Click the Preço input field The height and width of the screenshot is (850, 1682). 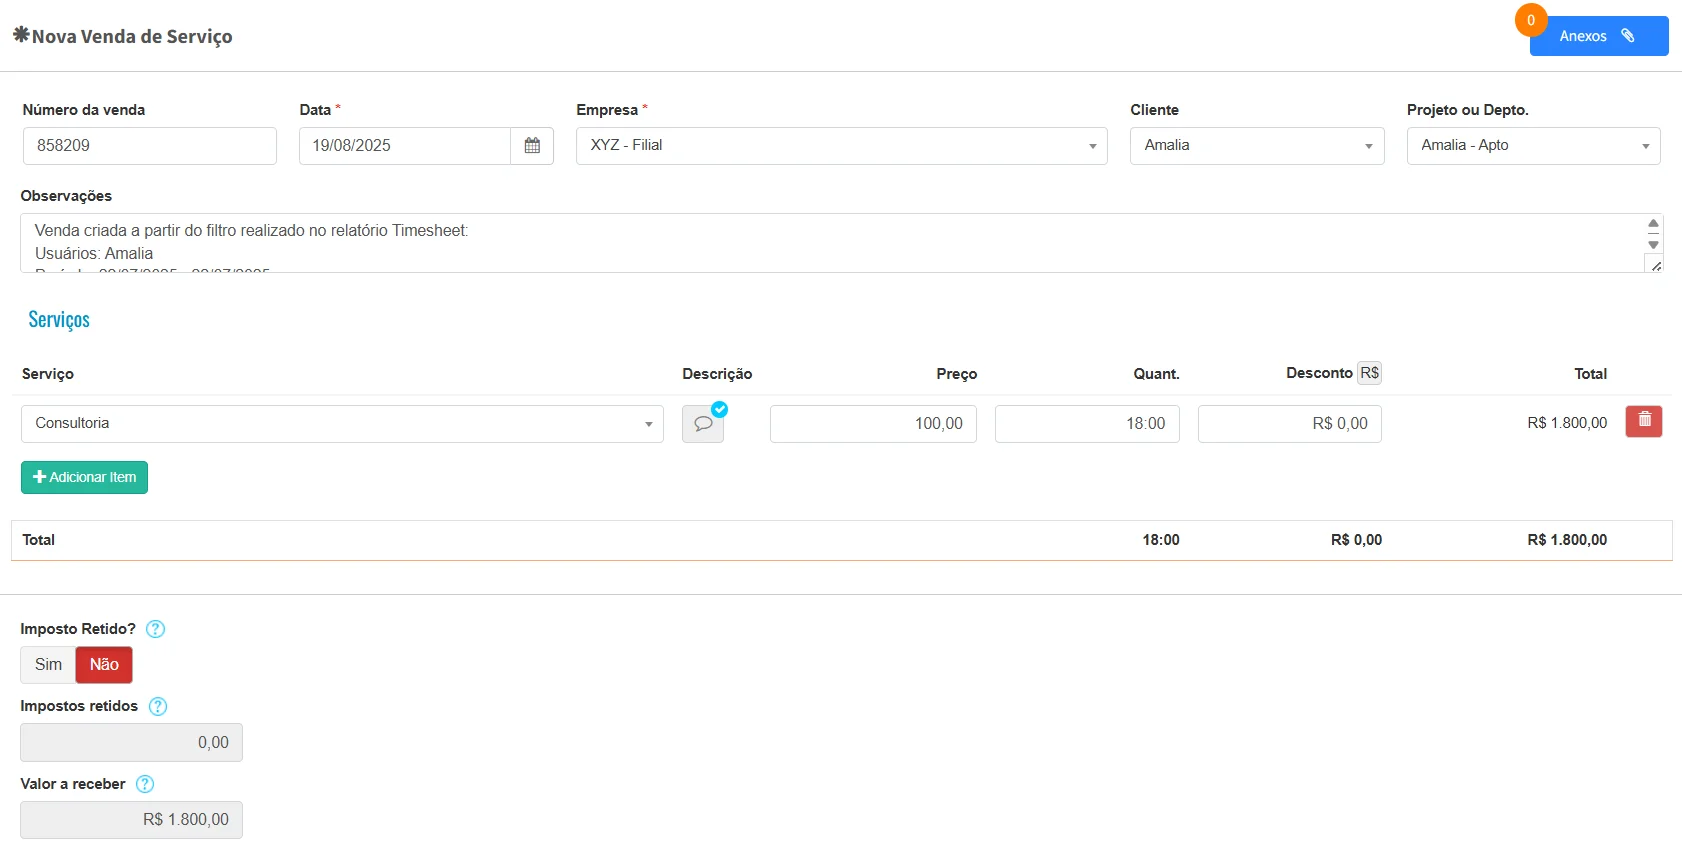pyautogui.click(x=873, y=424)
